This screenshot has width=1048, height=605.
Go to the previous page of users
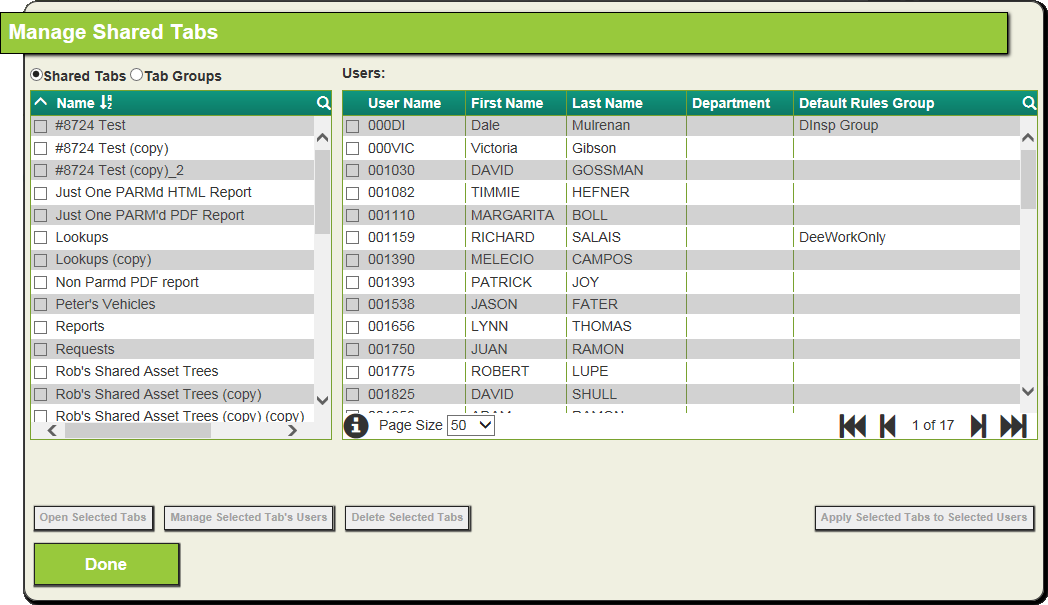click(x=888, y=426)
